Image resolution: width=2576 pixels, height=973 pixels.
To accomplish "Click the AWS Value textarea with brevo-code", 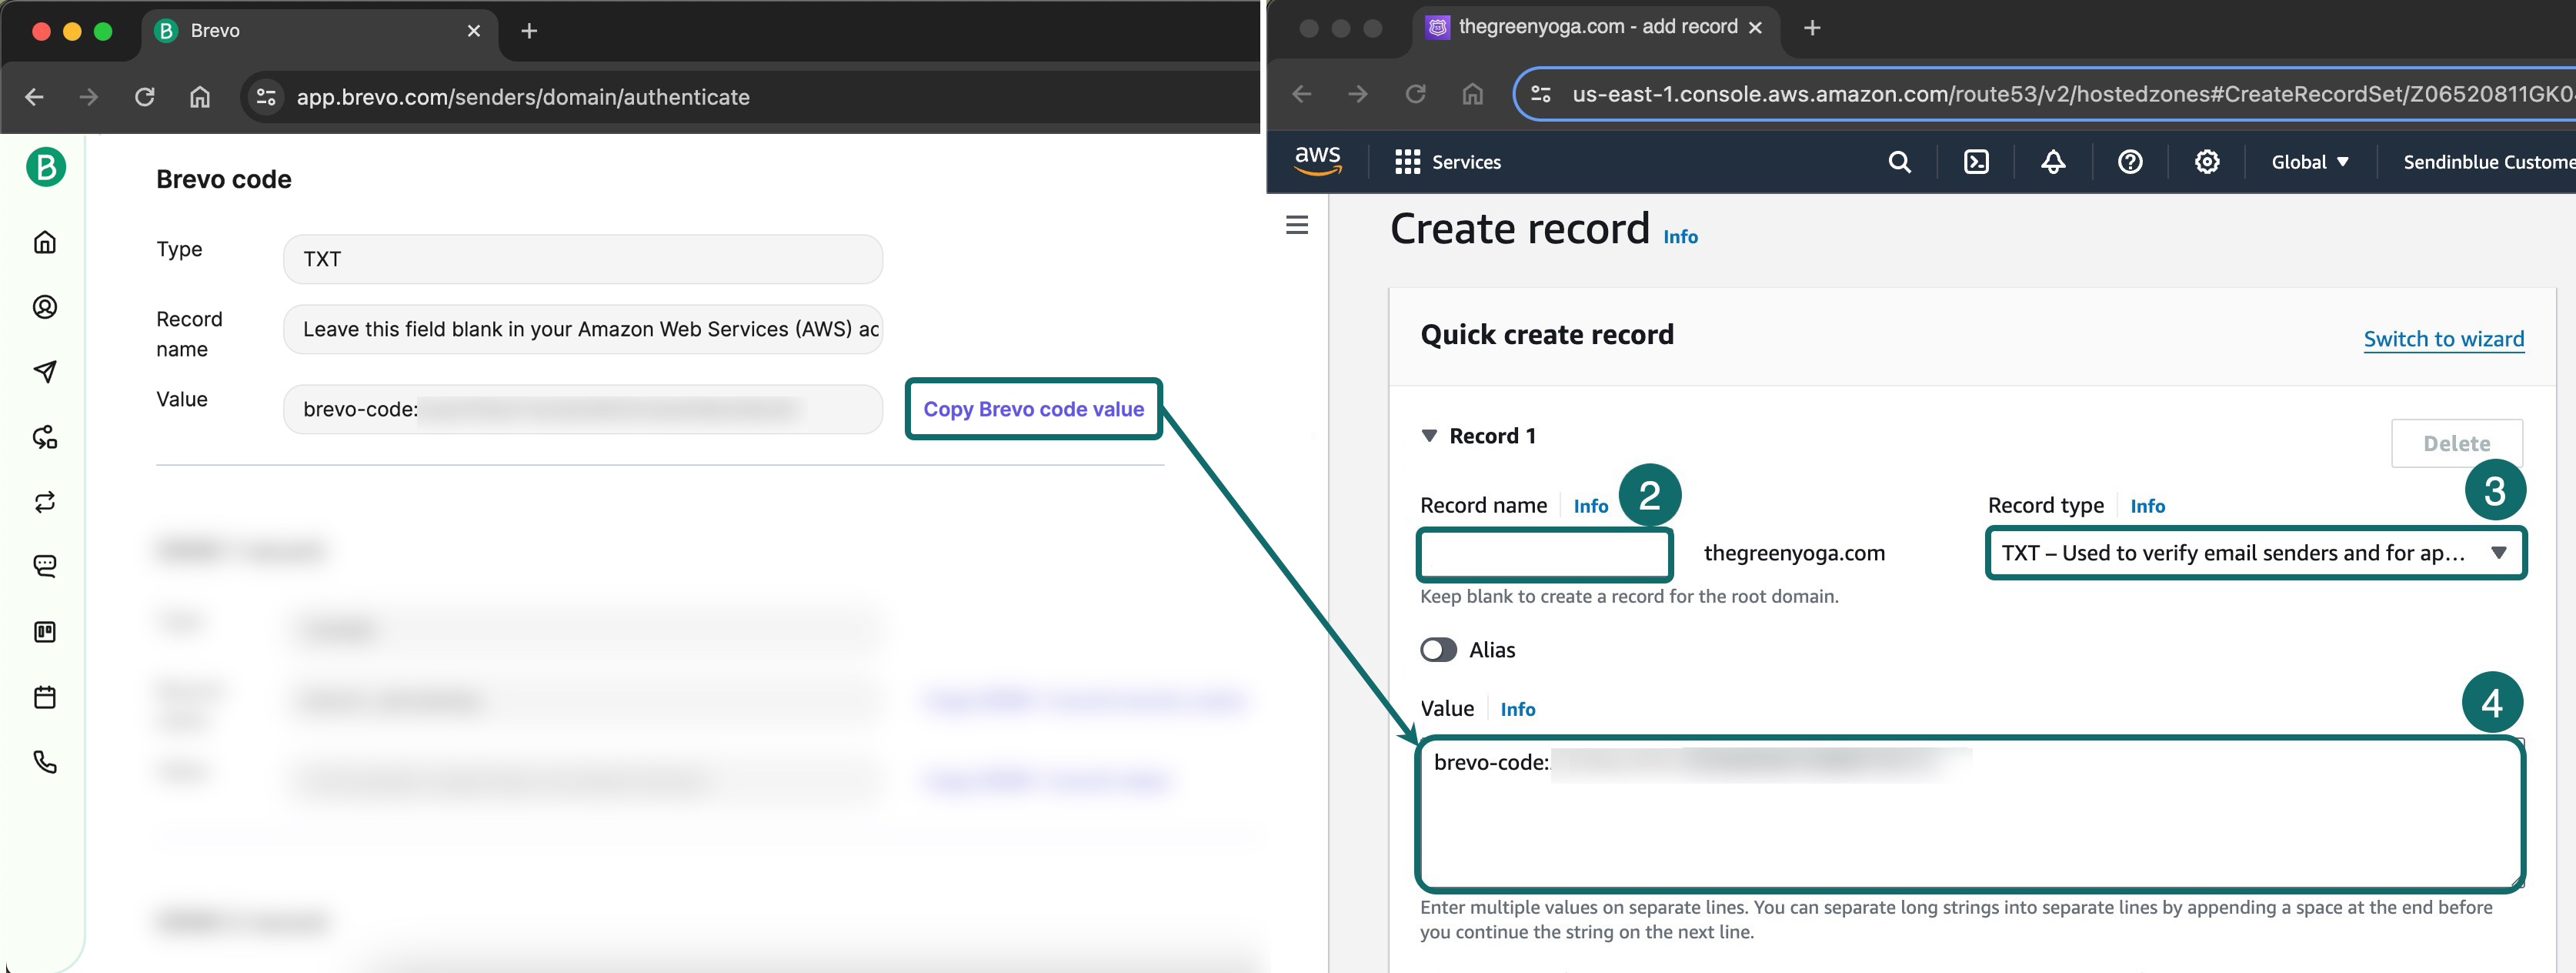I will (x=1970, y=814).
